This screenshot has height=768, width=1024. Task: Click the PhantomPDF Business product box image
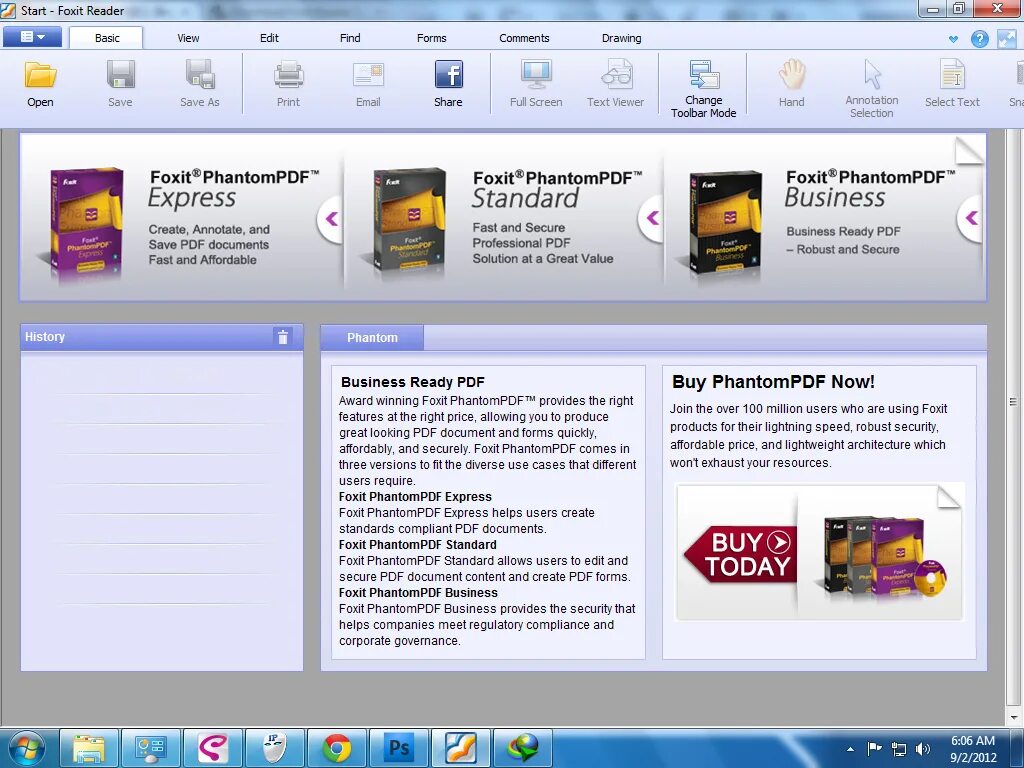pos(725,224)
